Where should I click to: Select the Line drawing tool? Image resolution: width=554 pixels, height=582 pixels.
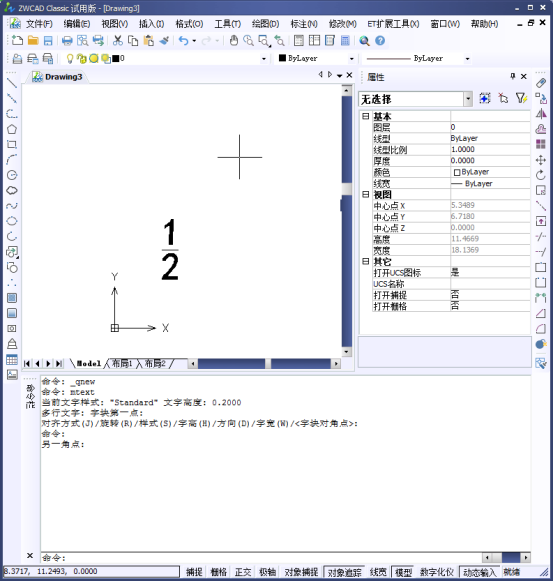[12, 83]
